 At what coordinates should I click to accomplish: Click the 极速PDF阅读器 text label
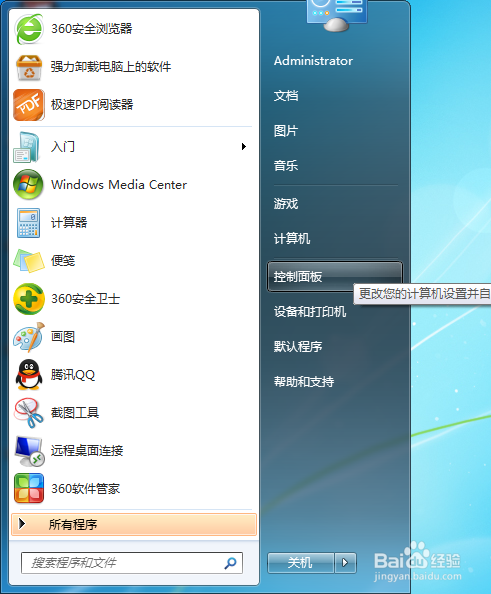92,105
